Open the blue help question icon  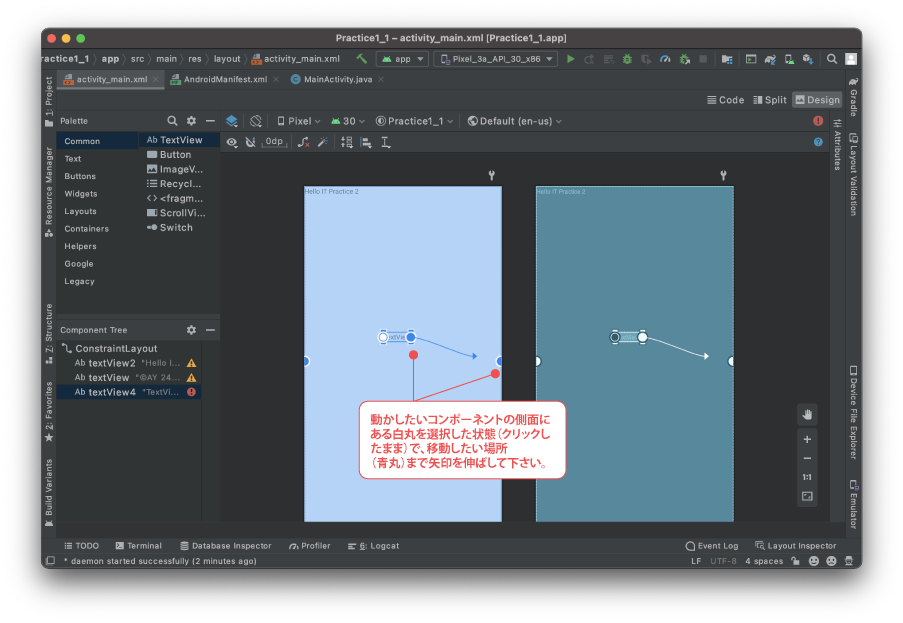click(x=818, y=142)
